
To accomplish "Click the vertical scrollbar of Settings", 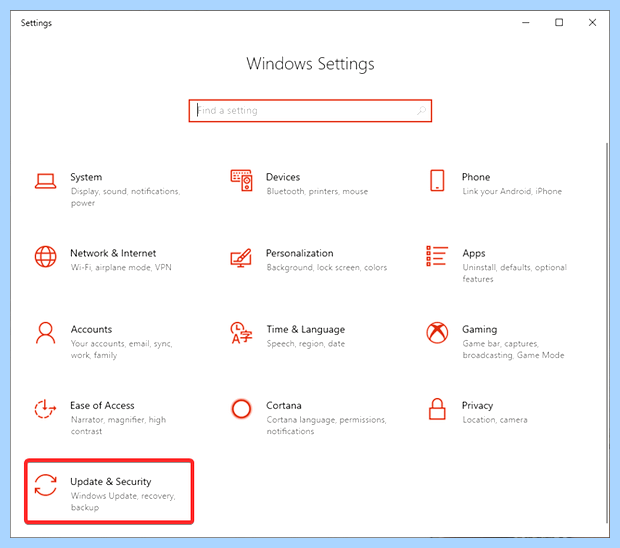I will (x=607, y=333).
